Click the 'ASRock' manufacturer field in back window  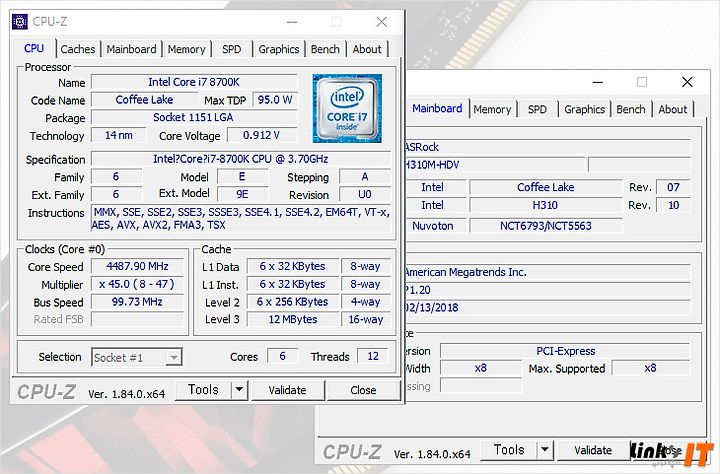coord(547,147)
